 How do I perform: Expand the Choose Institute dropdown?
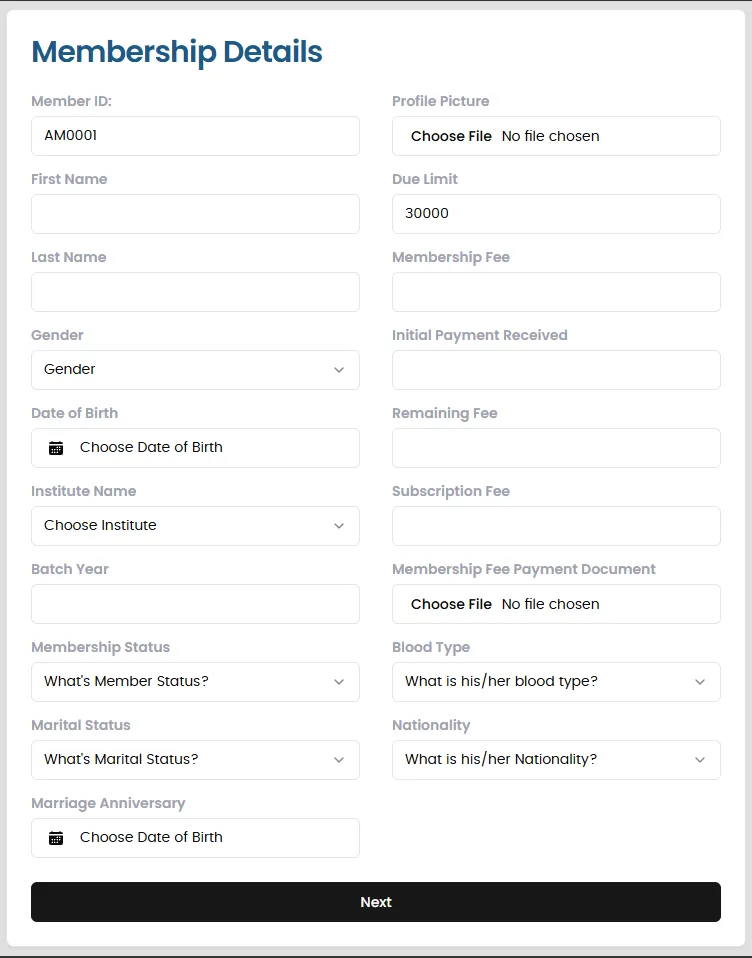point(195,526)
